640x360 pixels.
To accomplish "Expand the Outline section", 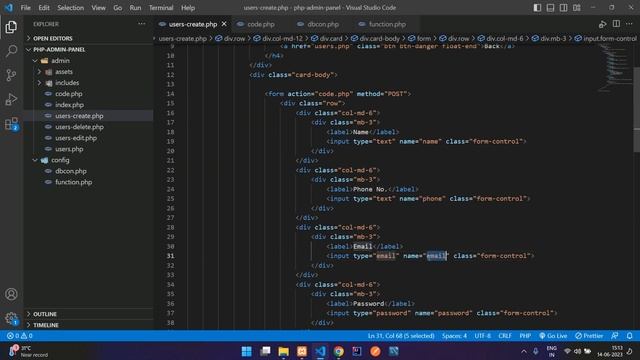I will 89,314.
